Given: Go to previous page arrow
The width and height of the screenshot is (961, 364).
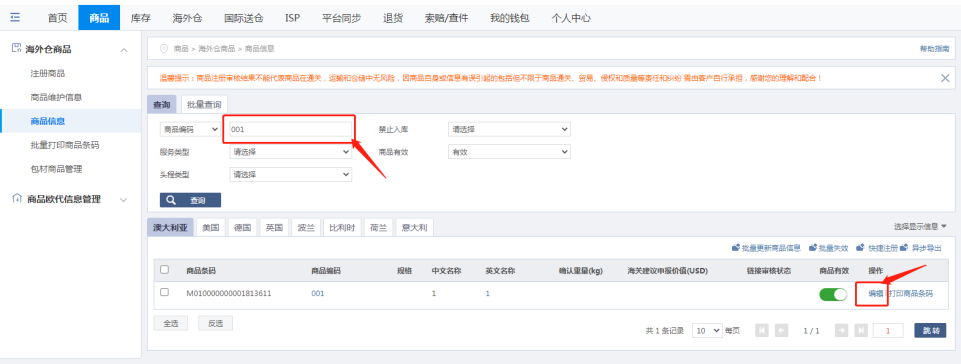Looking at the screenshot, I should click(781, 330).
